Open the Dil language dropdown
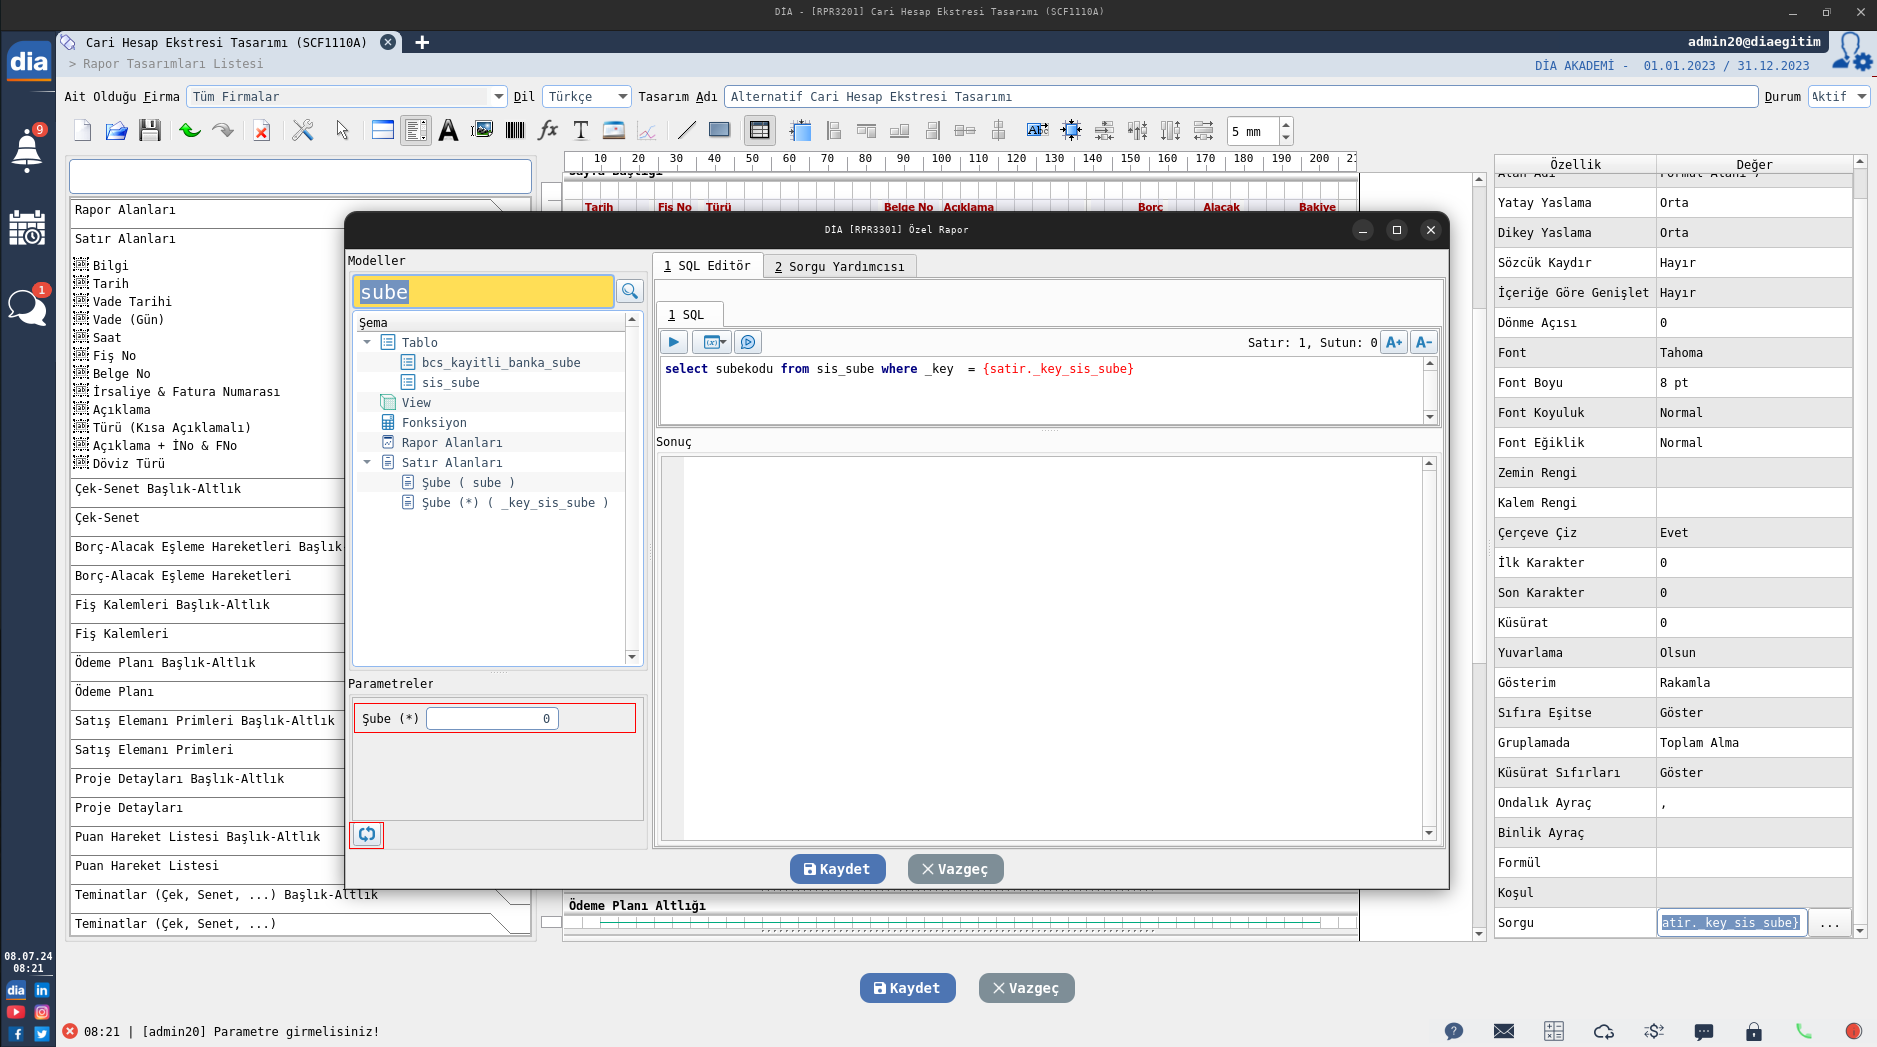The image size is (1877, 1047). pos(622,97)
